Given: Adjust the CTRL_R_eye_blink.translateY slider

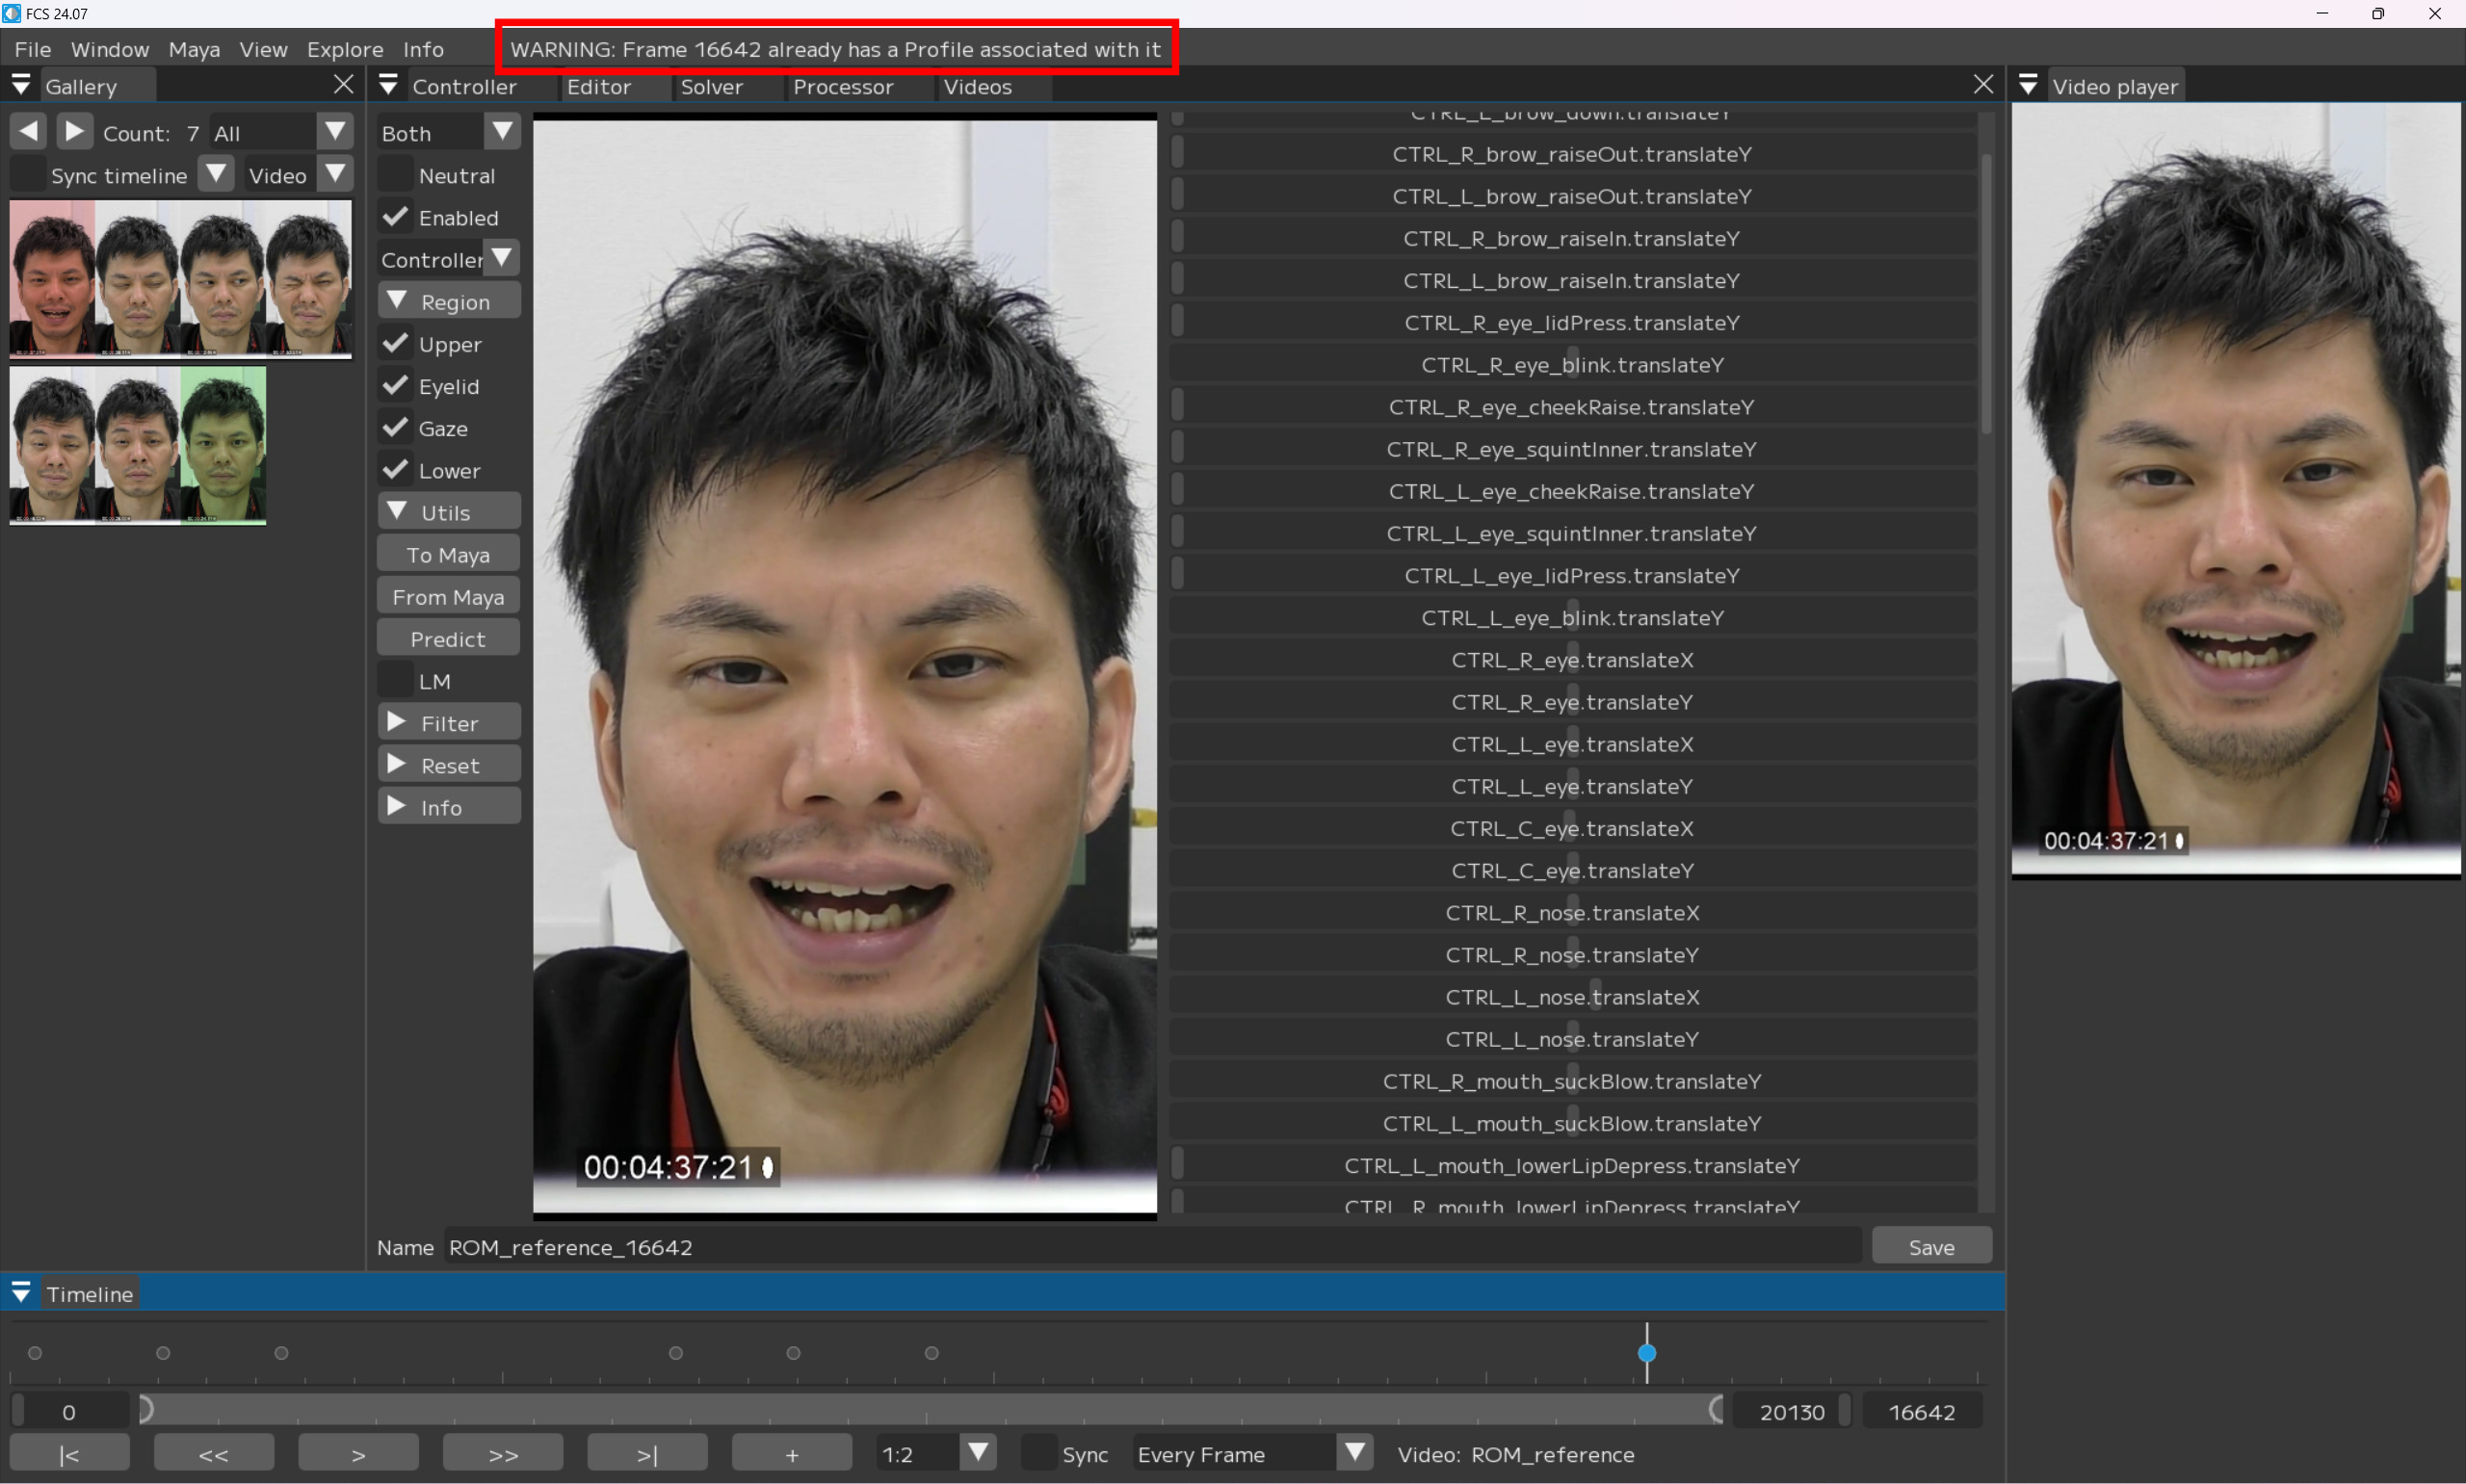Looking at the screenshot, I should pyautogui.click(x=1572, y=365).
